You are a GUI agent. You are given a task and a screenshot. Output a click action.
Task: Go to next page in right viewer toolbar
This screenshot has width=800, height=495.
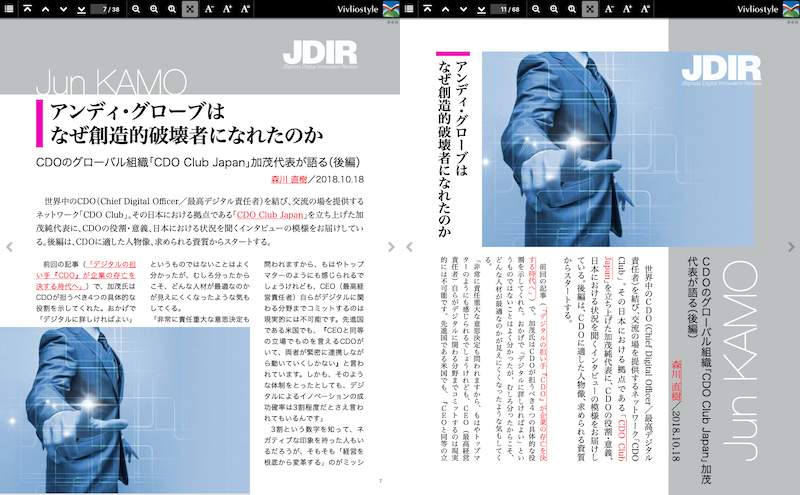[x=463, y=9]
